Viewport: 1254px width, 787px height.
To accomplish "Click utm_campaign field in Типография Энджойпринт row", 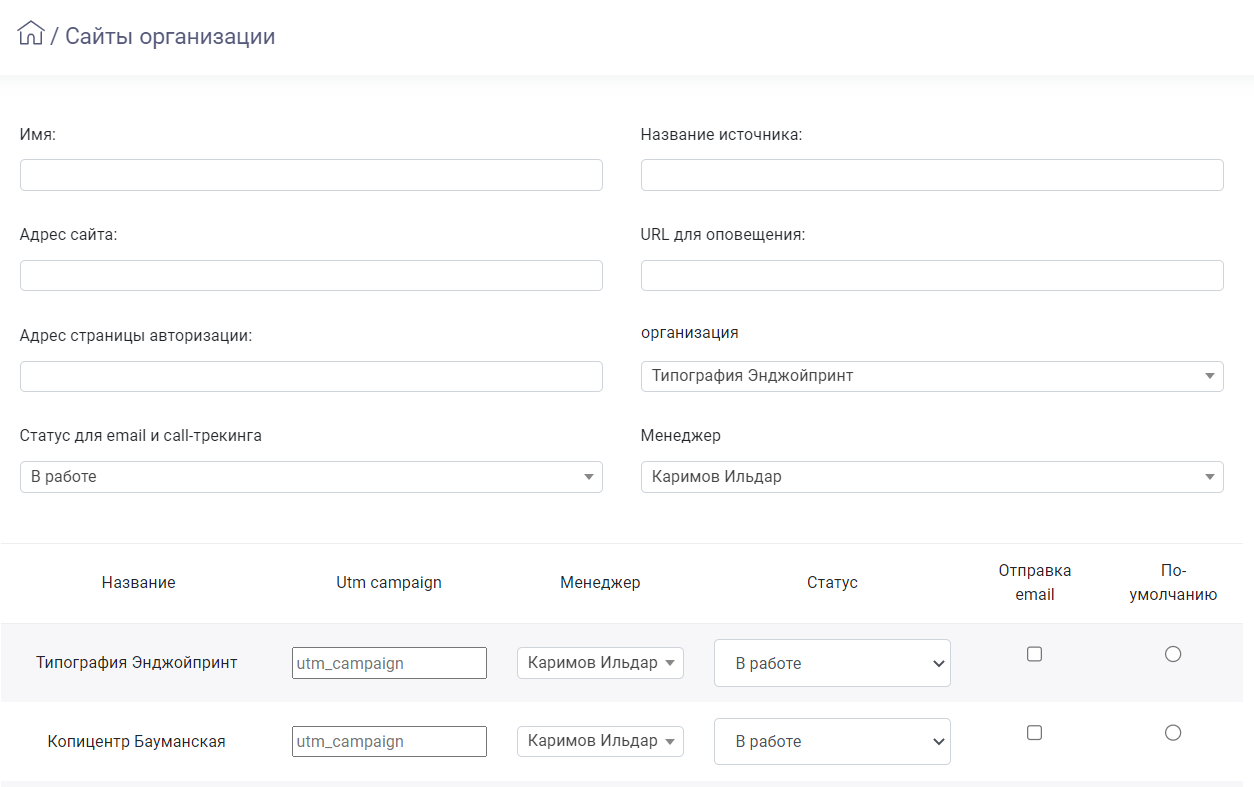I will click(389, 663).
